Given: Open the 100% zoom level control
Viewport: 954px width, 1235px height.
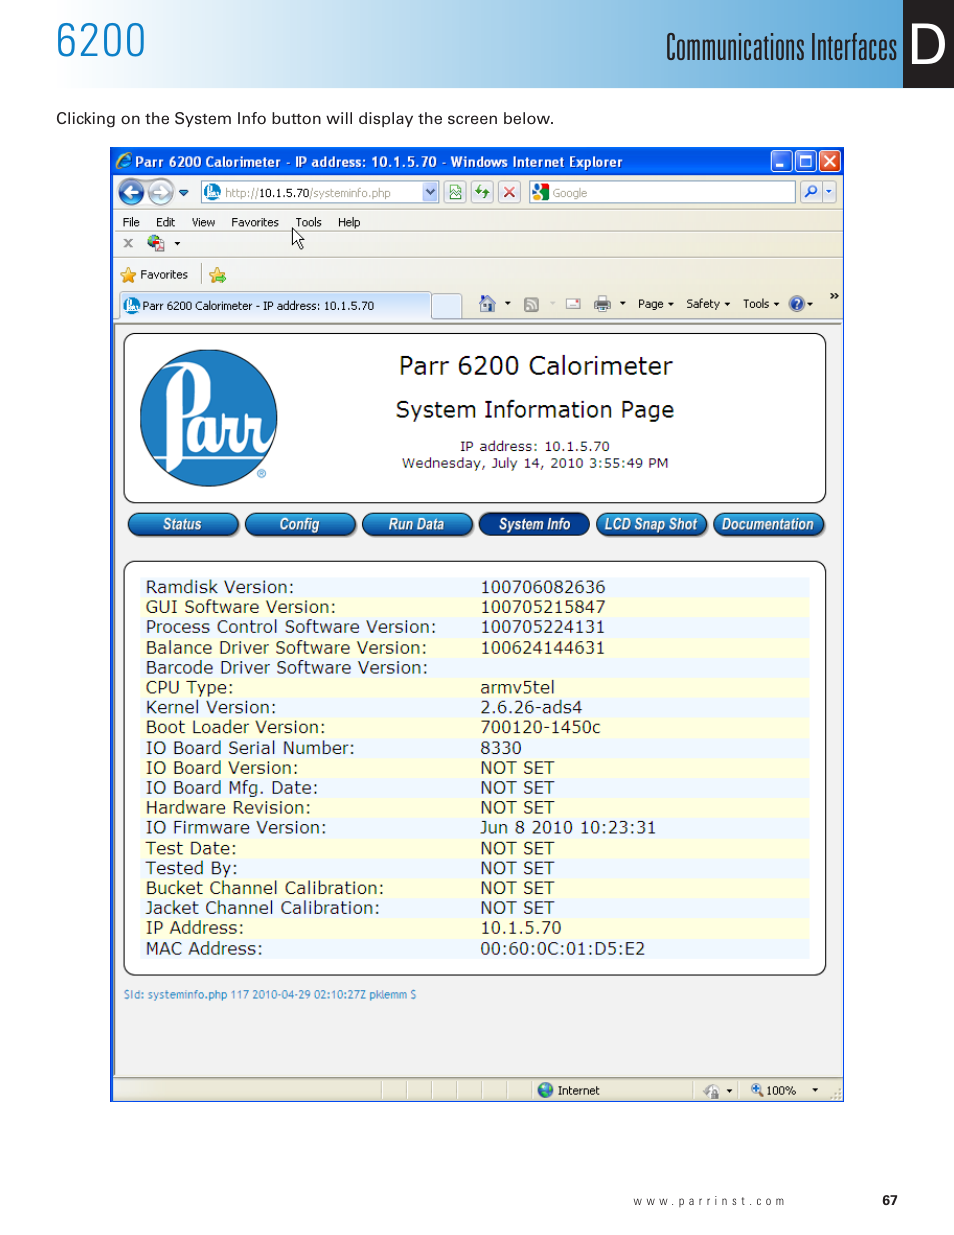Looking at the screenshot, I should tap(774, 1091).
